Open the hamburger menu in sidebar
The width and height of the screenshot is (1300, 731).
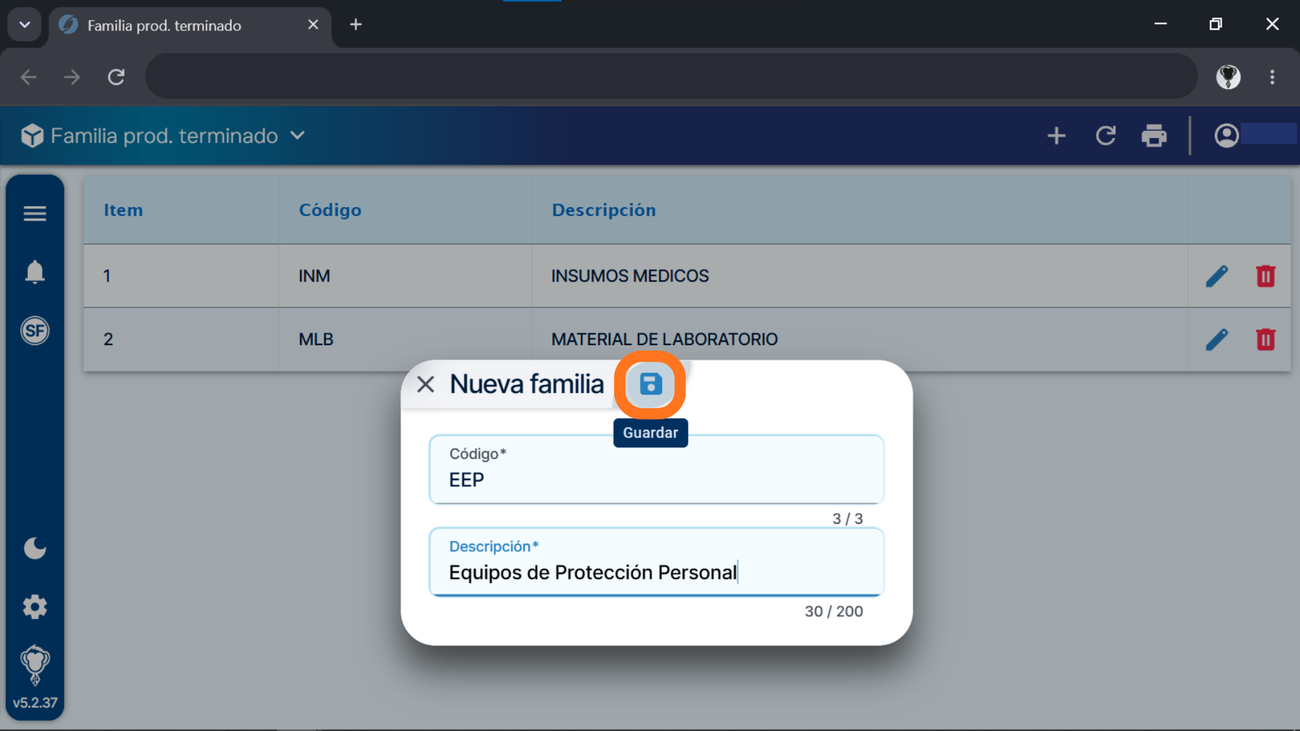coord(35,213)
